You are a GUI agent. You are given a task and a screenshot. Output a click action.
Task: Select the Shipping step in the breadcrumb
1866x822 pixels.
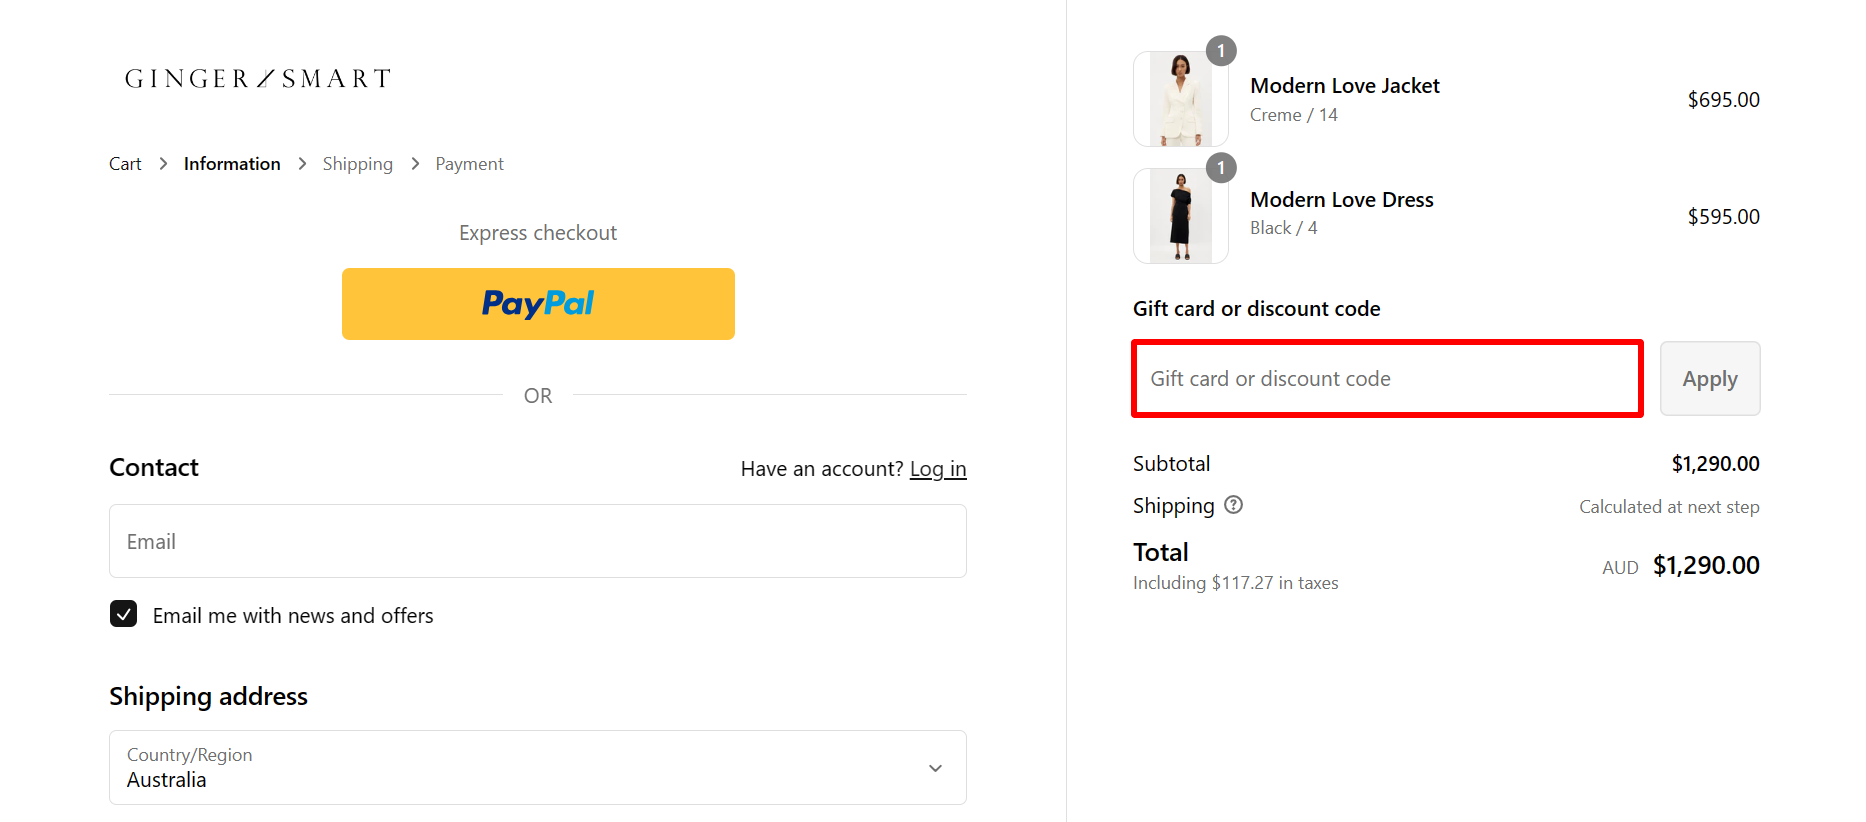[357, 163]
